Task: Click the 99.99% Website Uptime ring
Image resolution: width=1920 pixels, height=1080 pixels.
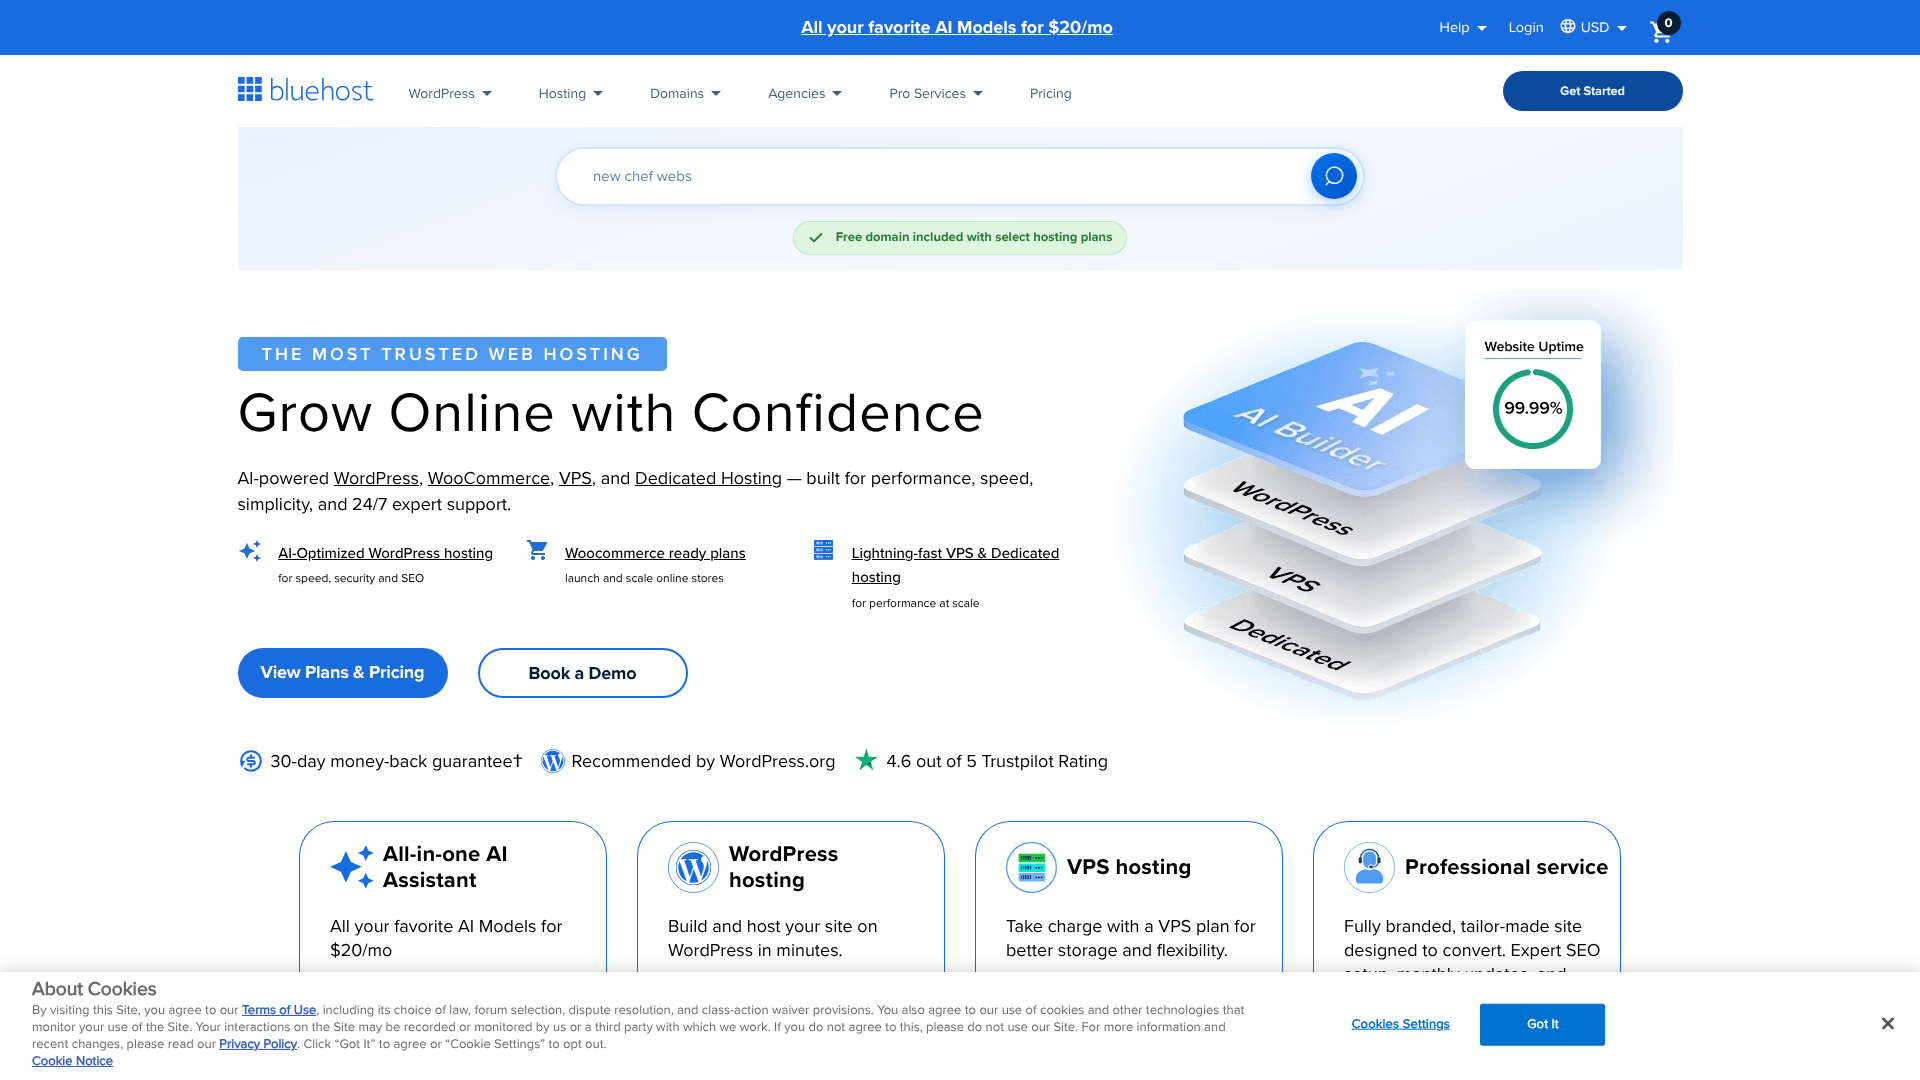Action: pos(1532,408)
